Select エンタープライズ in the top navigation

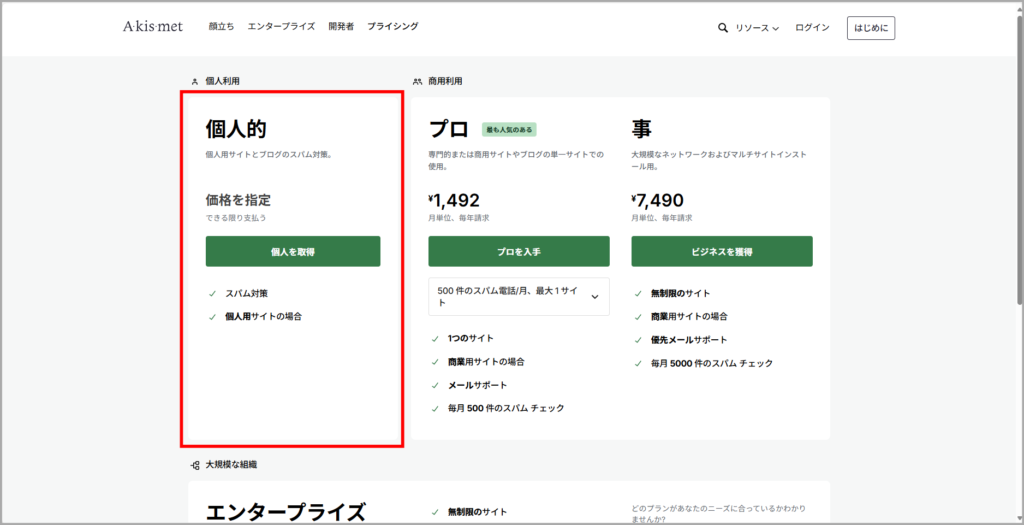point(281,27)
